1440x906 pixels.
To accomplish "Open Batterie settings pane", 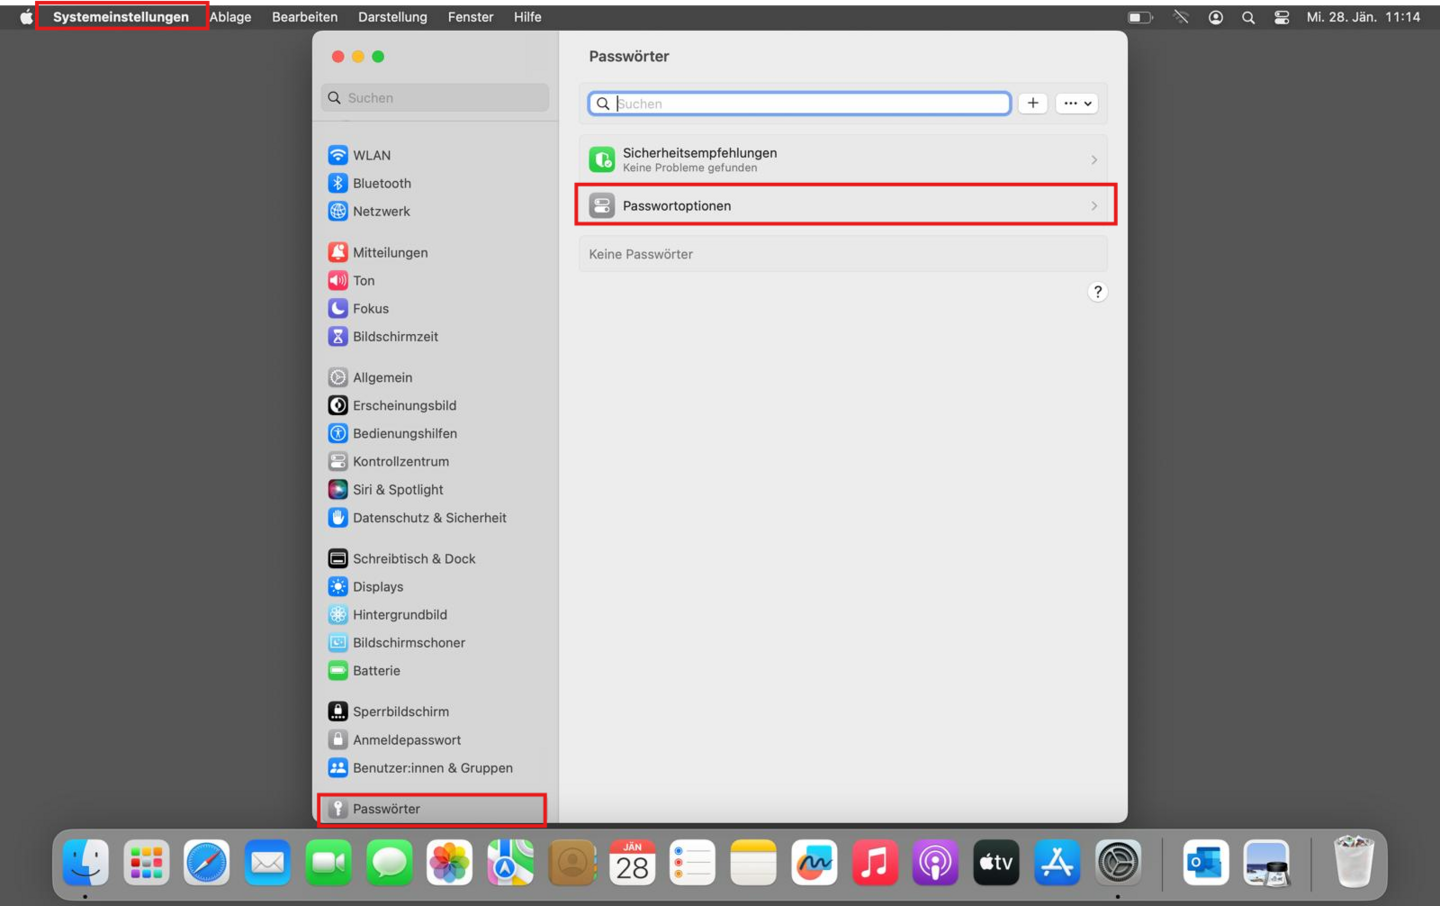I will tap(376, 670).
